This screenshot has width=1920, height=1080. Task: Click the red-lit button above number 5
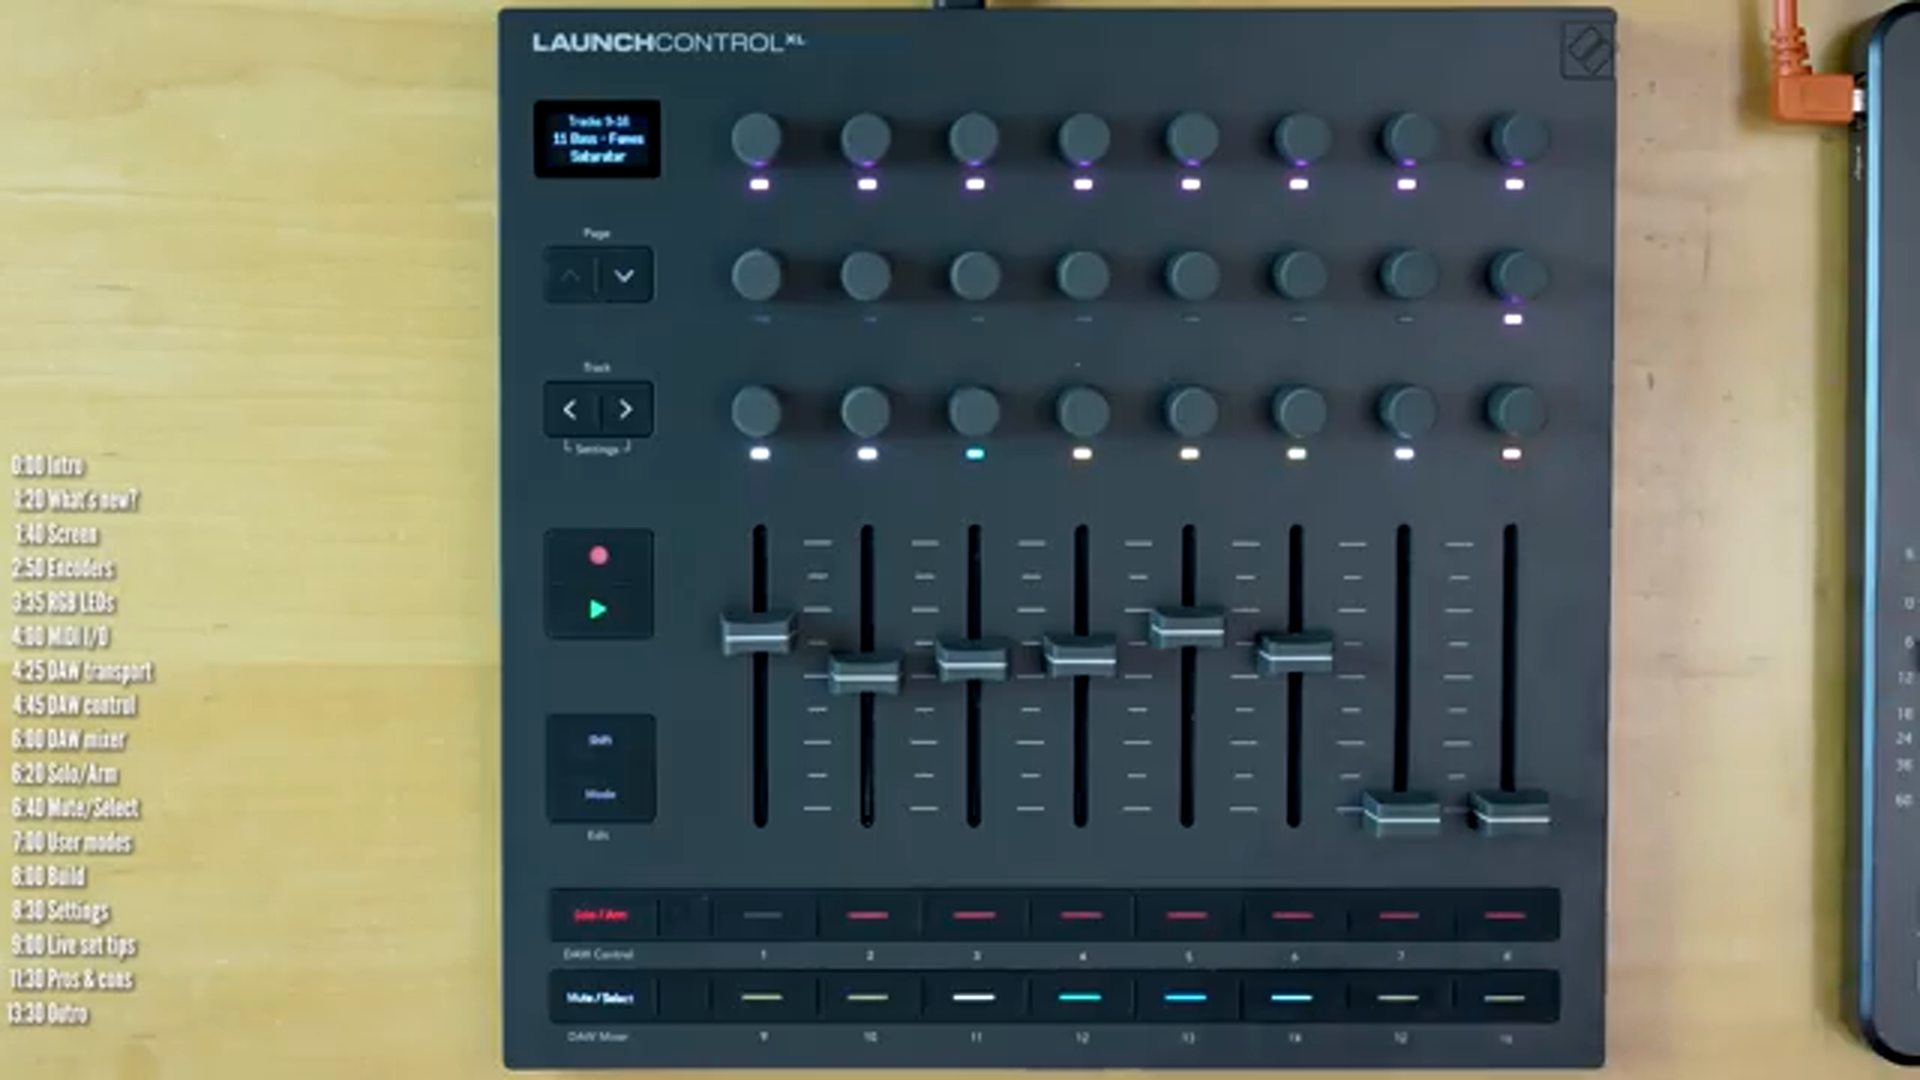1187,915
